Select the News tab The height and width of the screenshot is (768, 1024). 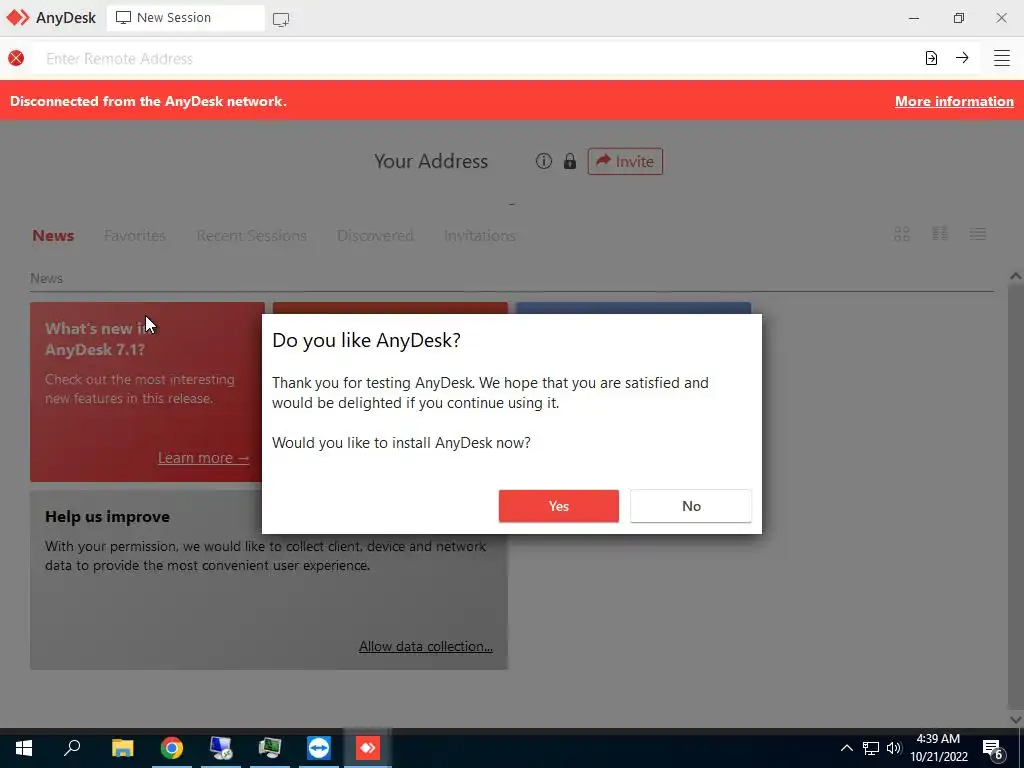click(53, 235)
